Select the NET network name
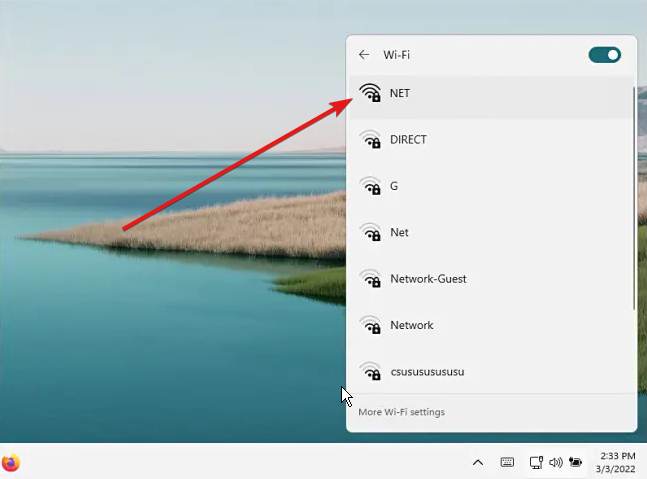This screenshot has width=647, height=479. [x=400, y=93]
